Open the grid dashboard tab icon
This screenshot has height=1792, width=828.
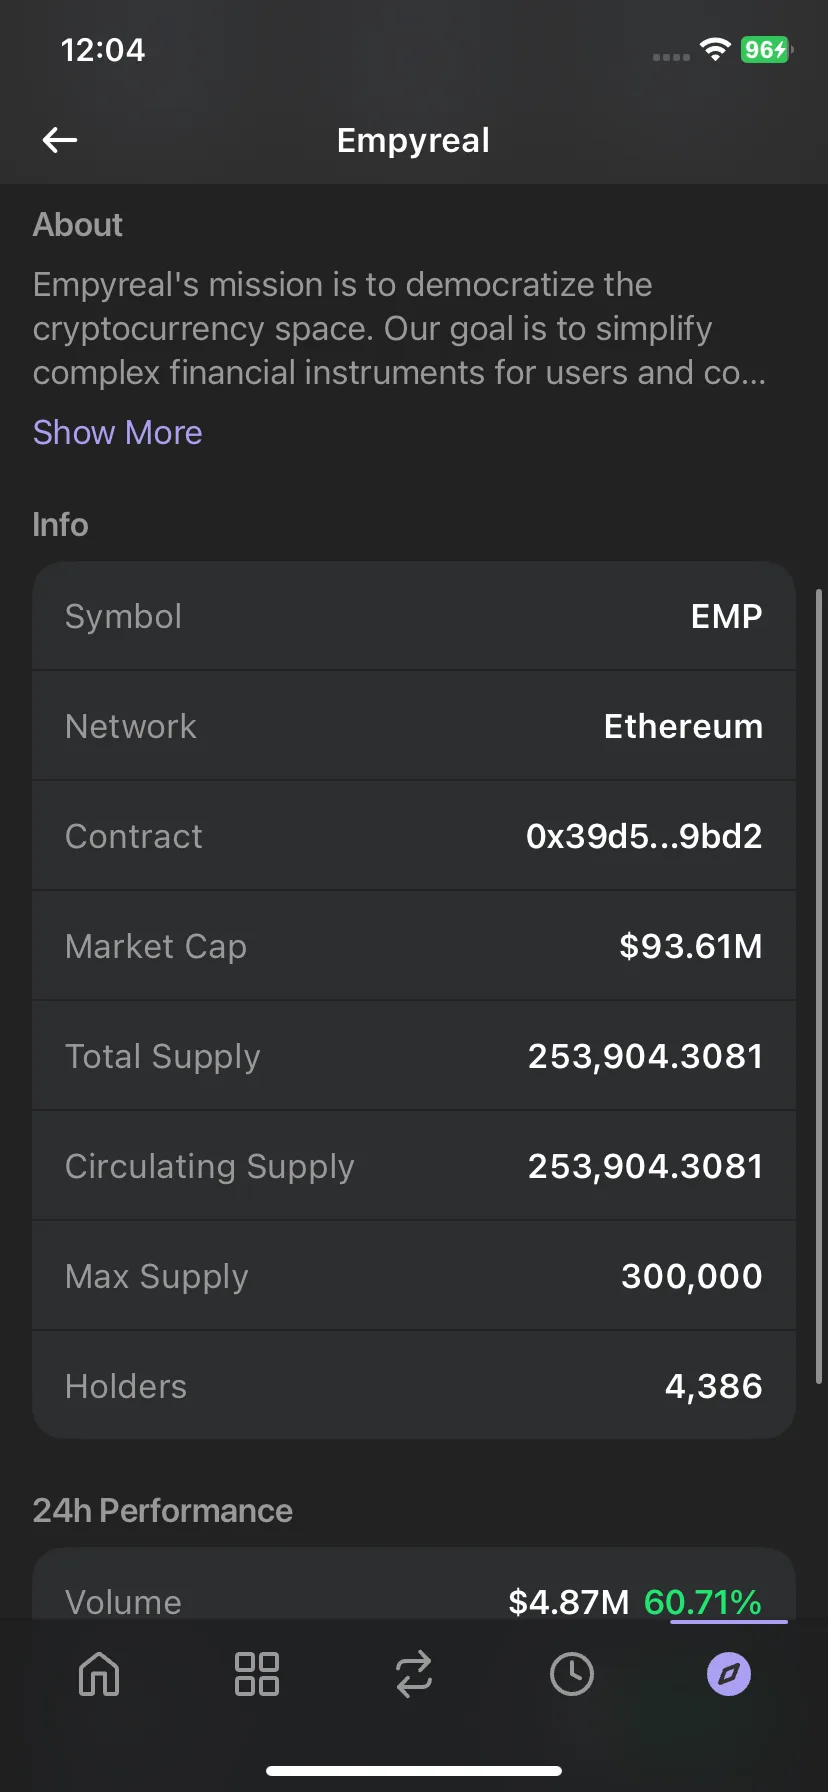tap(256, 1674)
